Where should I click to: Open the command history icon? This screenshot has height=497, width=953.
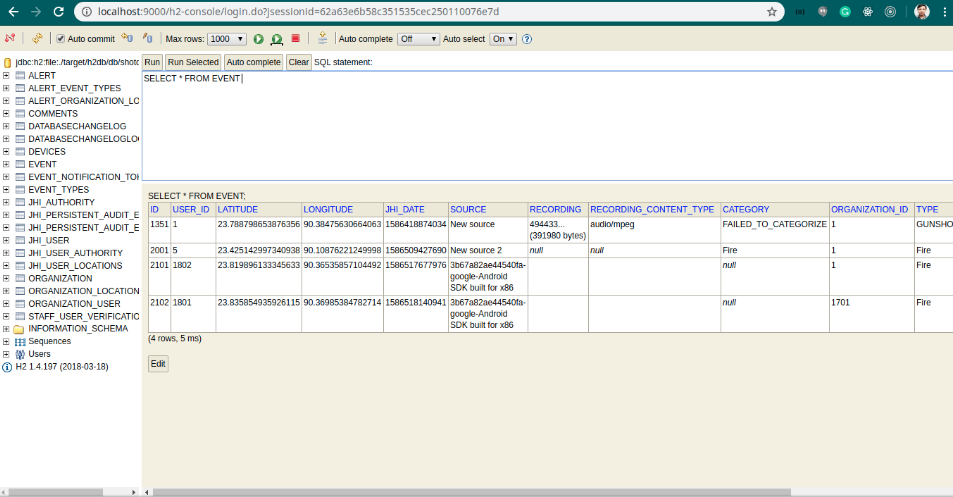coord(322,39)
